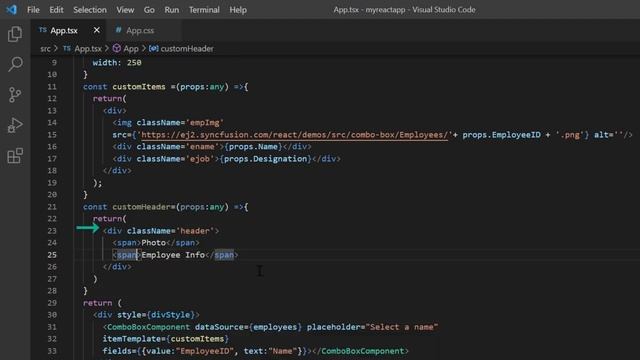Open the Edit menu
This screenshot has height=360, width=640.
pos(56,10)
